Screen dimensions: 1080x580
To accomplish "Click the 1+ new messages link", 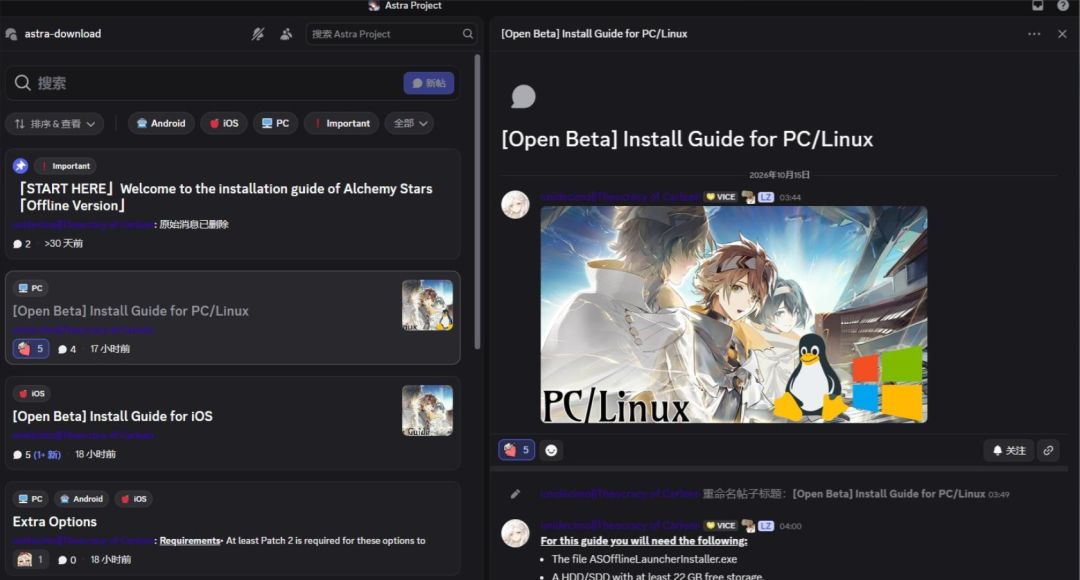I will click(x=48, y=455).
